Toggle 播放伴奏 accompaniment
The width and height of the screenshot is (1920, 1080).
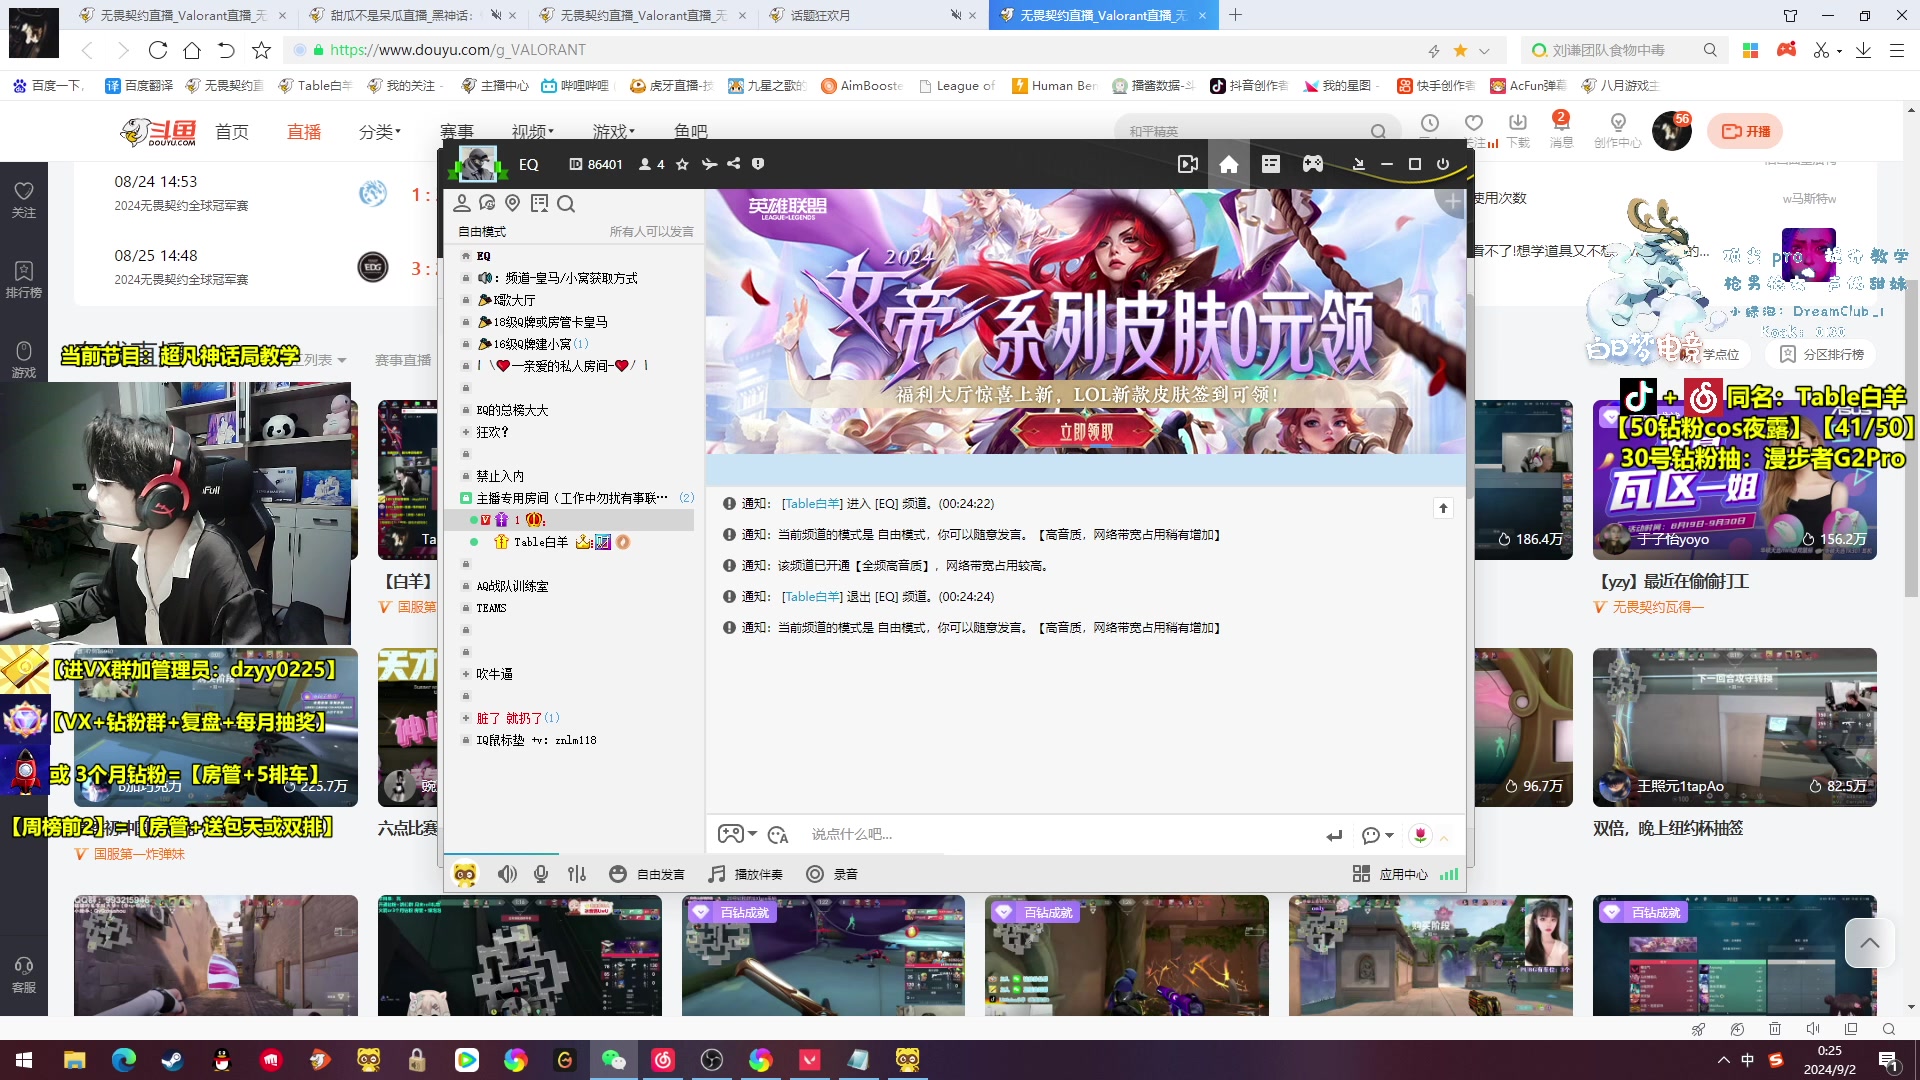pyautogui.click(x=745, y=874)
